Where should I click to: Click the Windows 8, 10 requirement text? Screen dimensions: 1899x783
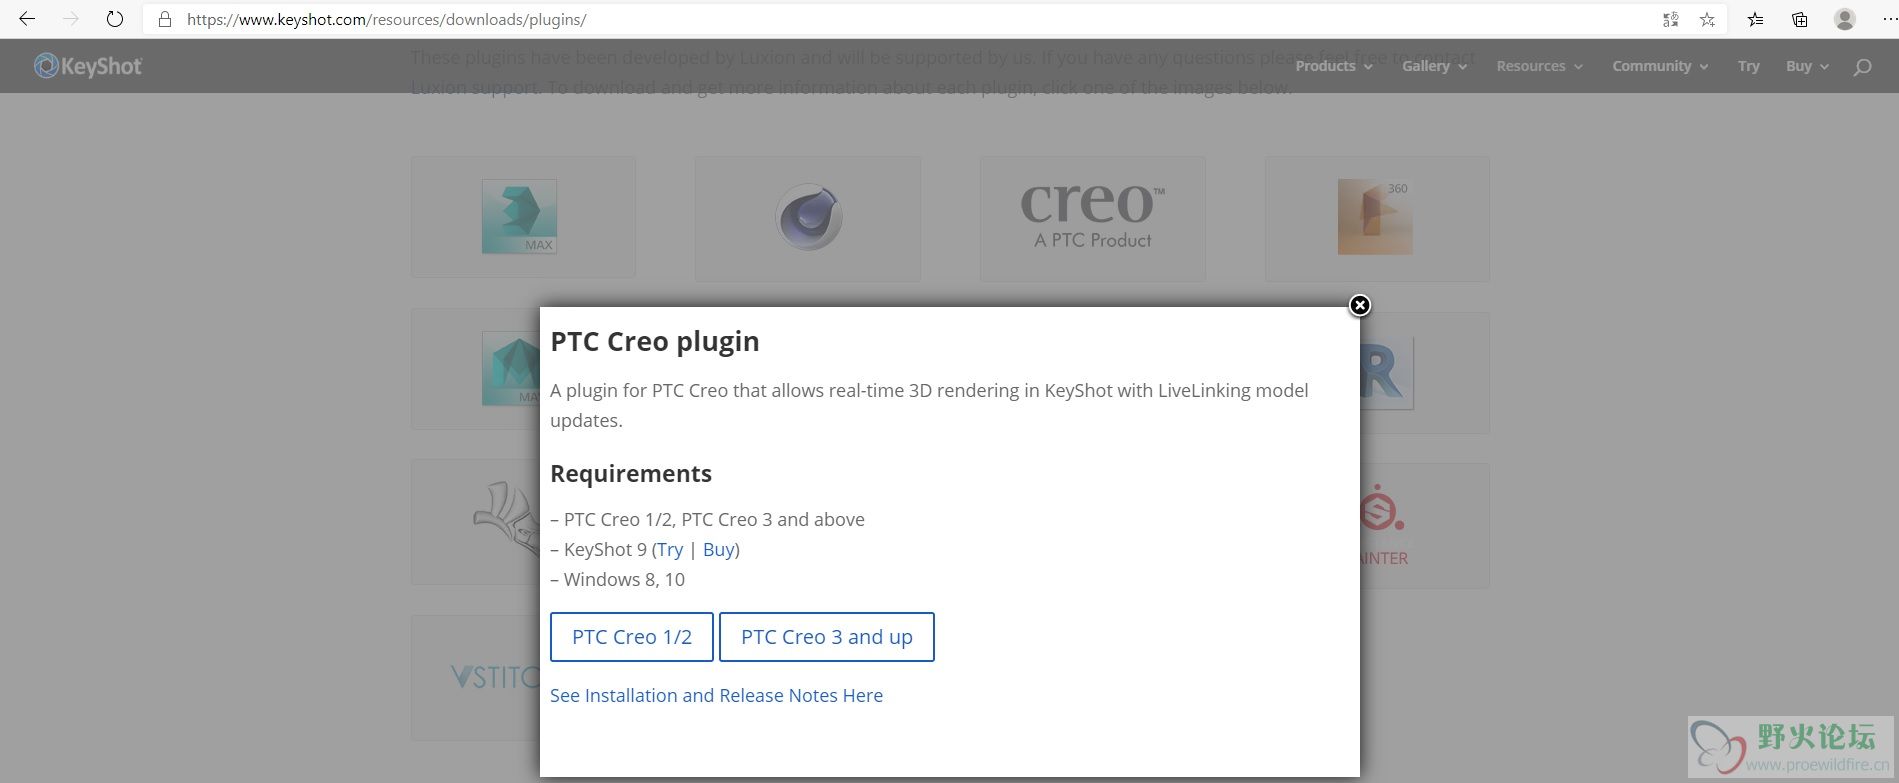coord(624,579)
